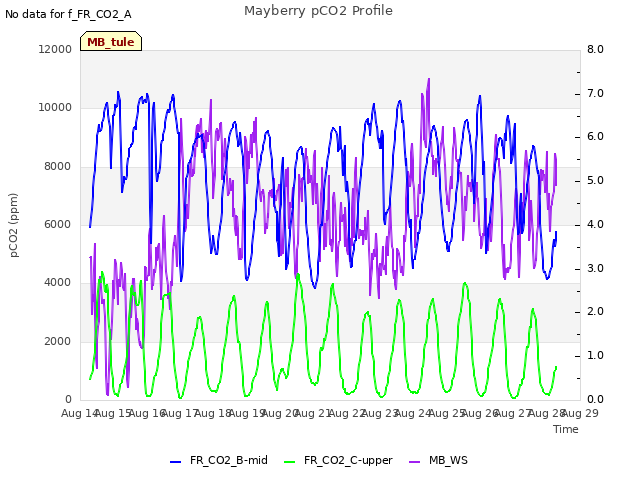640x480 pixels.
Task: Click the MB_tule label badge
Action: (111, 41)
